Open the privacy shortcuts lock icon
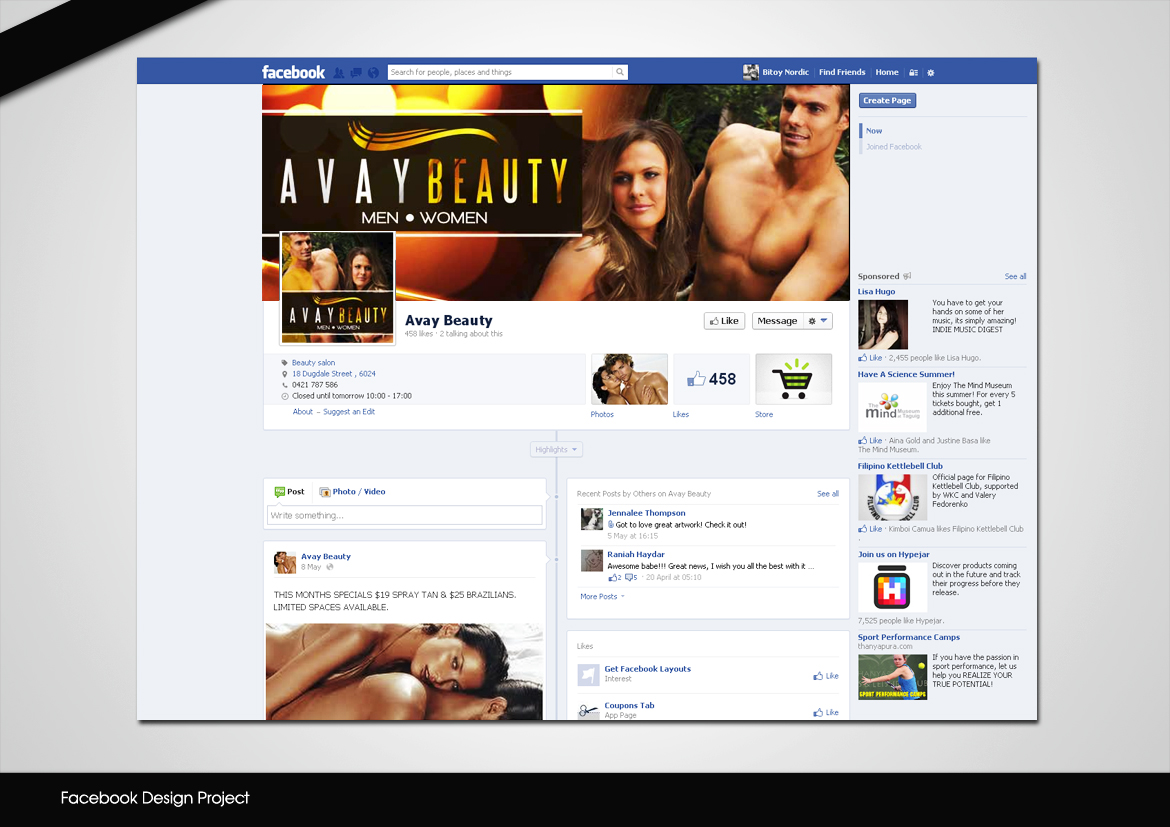The width and height of the screenshot is (1170, 827). click(913, 71)
